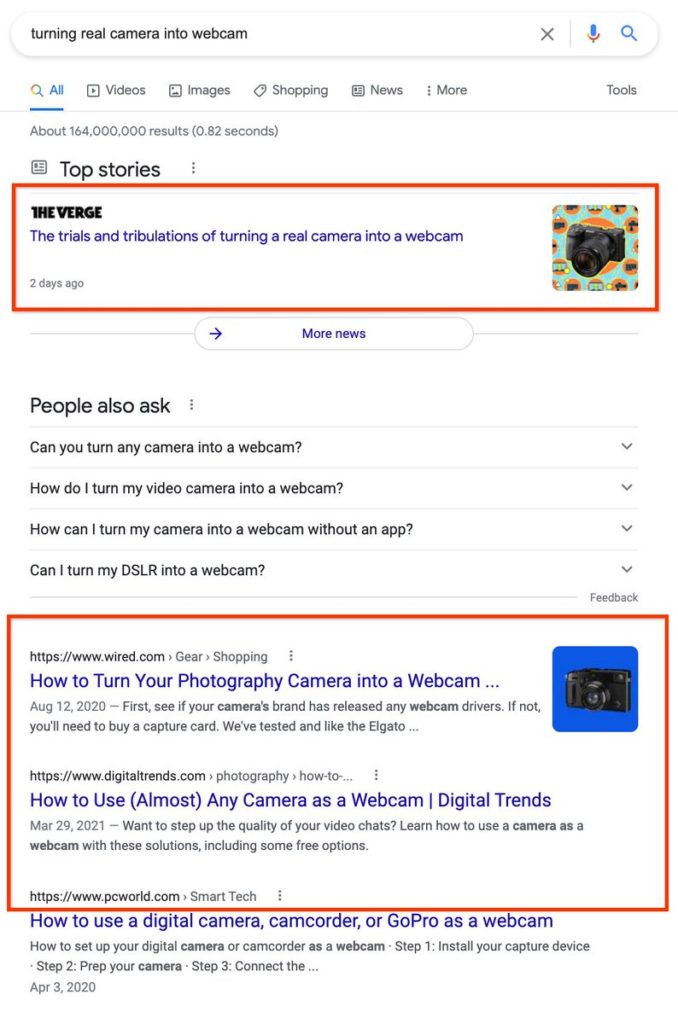Click the wired.com URL breadcrumb
This screenshot has width=678, height=1024.
(149, 656)
